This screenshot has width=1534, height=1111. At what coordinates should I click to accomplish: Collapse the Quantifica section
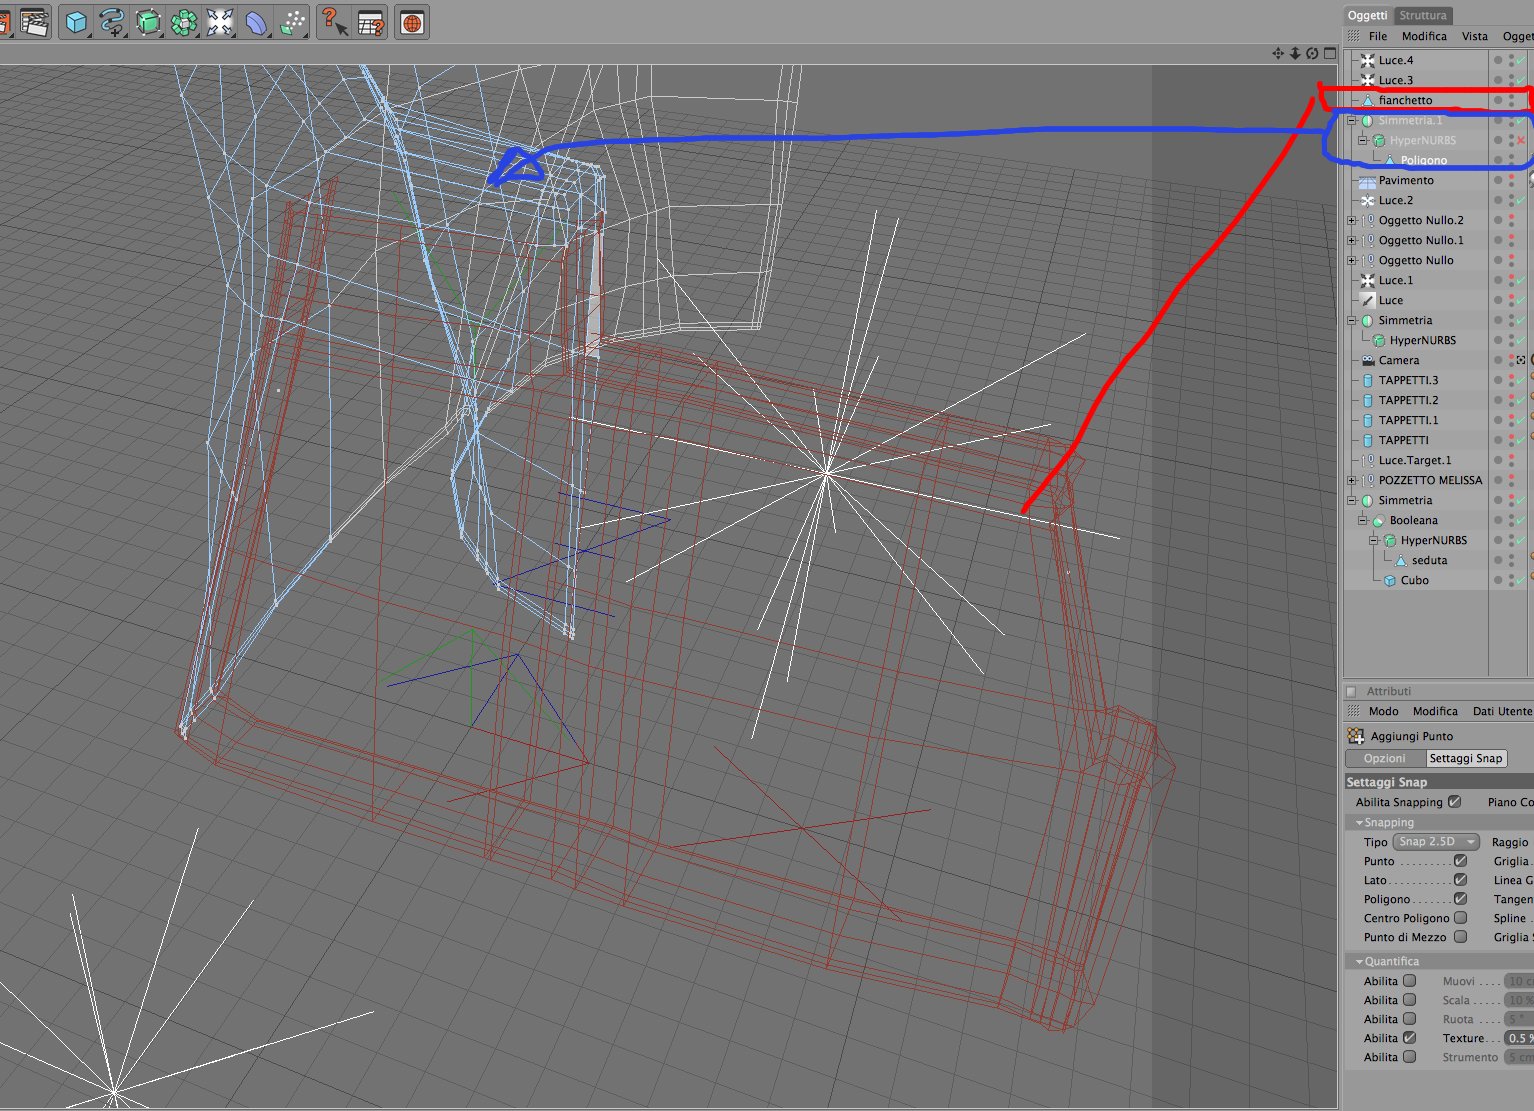1359,961
